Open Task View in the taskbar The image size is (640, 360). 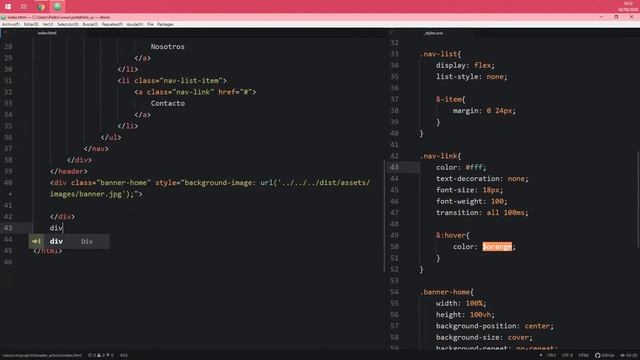[24, 6]
